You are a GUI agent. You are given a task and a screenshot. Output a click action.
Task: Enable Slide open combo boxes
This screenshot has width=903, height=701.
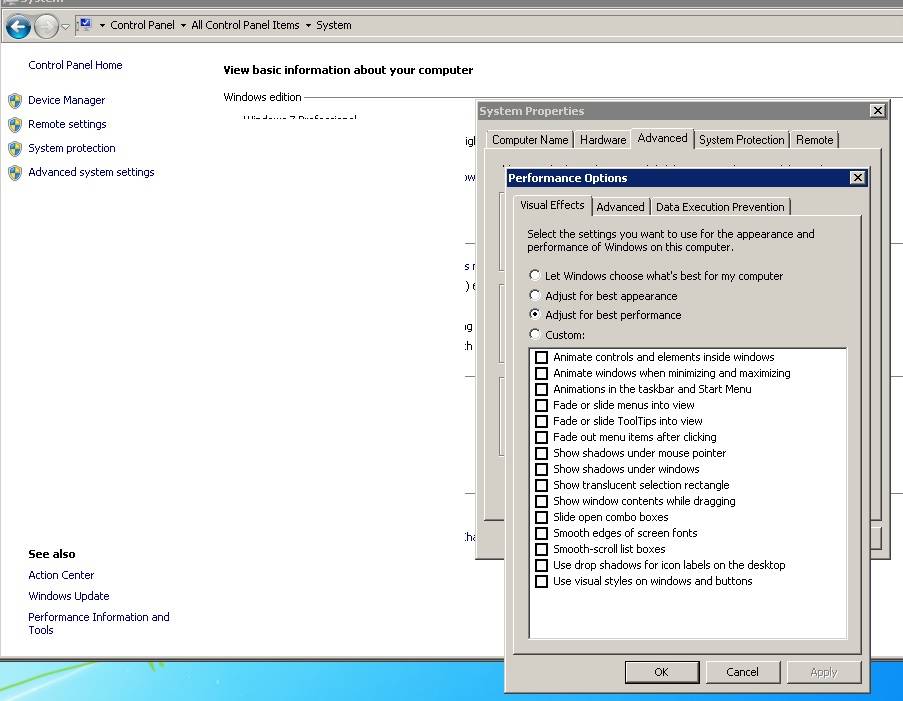pyautogui.click(x=541, y=517)
